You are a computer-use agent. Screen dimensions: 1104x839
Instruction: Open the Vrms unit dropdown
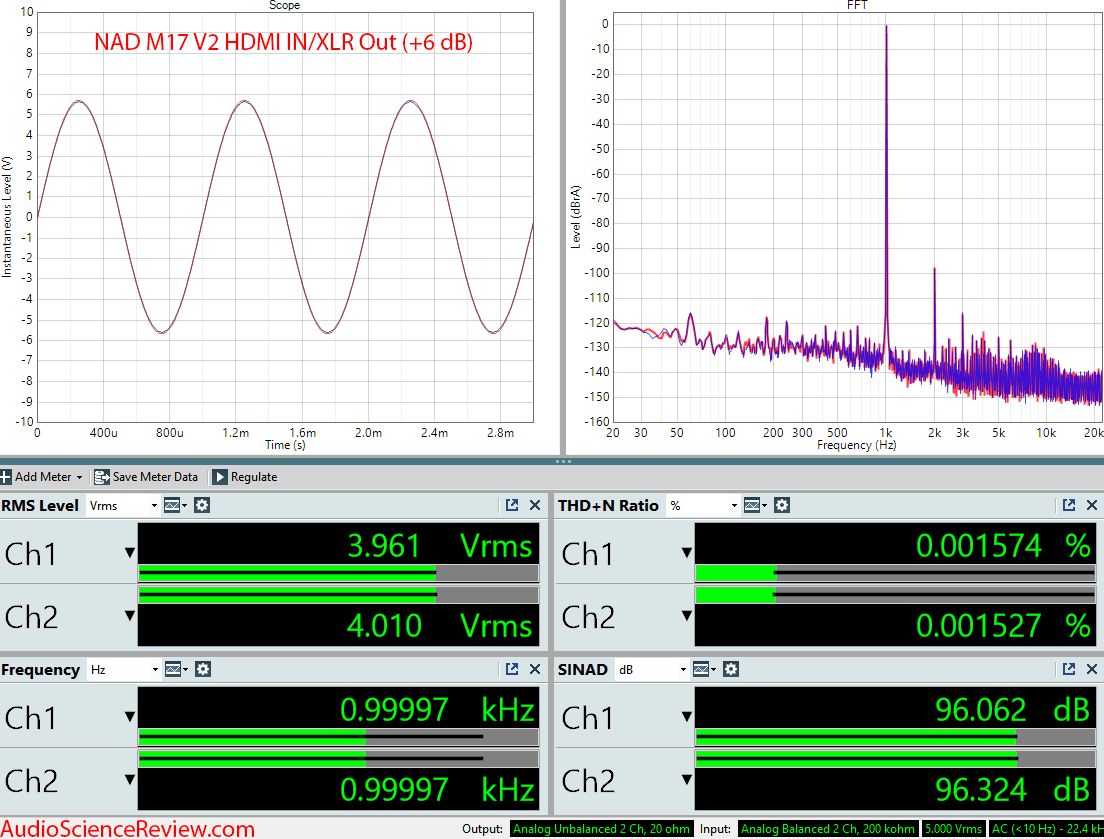[x=123, y=506]
